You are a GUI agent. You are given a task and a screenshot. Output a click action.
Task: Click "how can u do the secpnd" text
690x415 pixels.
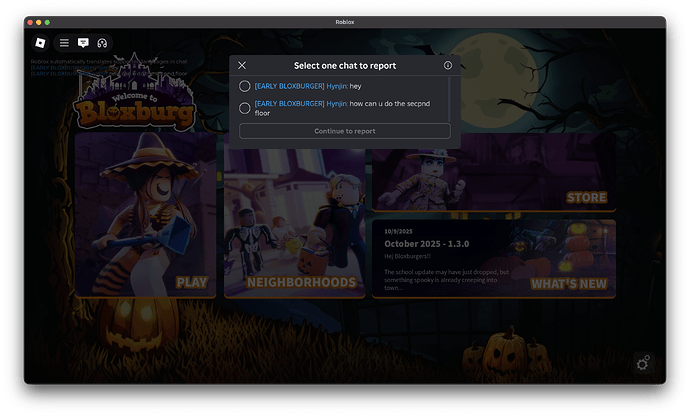point(390,104)
